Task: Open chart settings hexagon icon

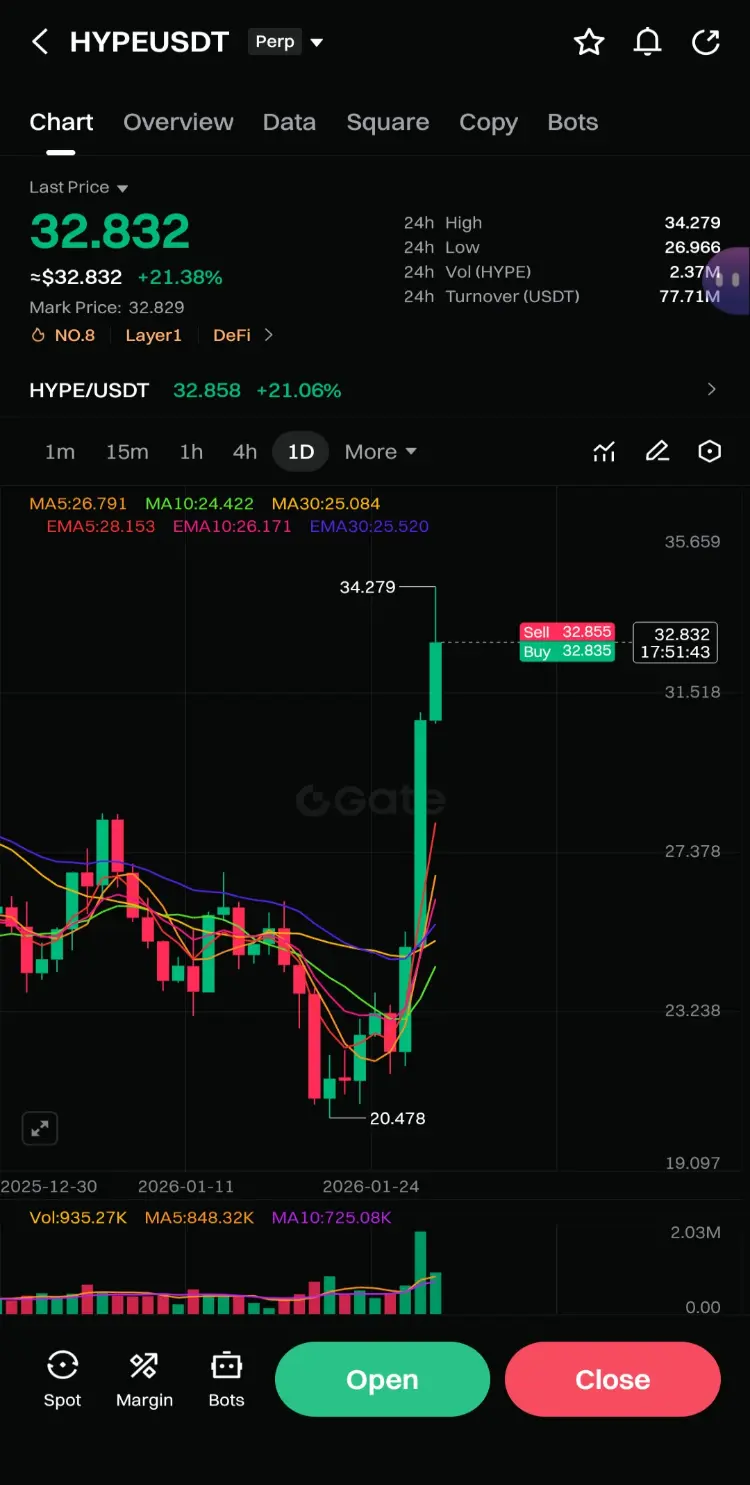Action: pos(709,452)
